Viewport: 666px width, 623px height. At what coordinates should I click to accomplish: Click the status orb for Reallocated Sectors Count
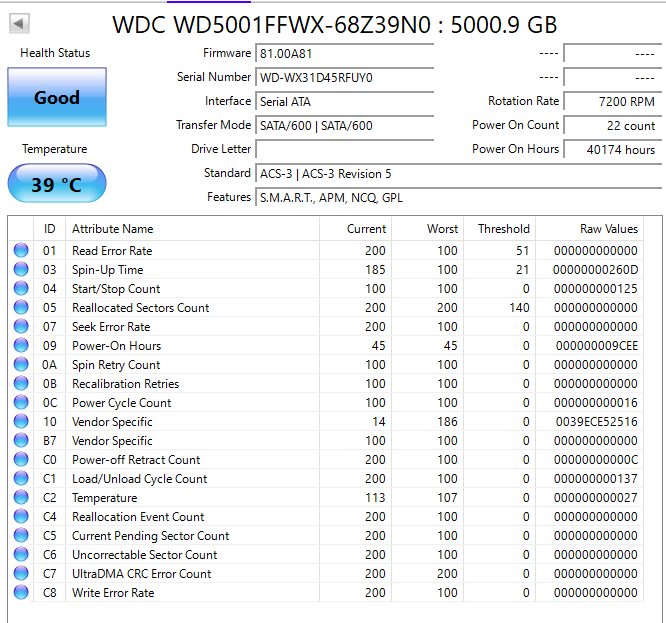click(21, 308)
